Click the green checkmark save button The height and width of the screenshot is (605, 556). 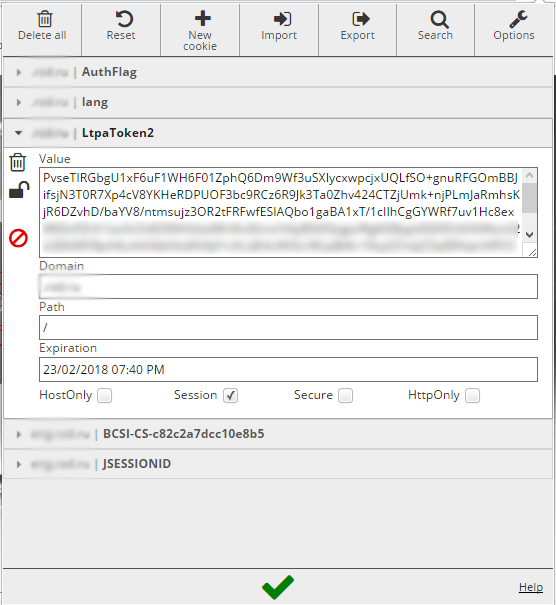pos(278,587)
